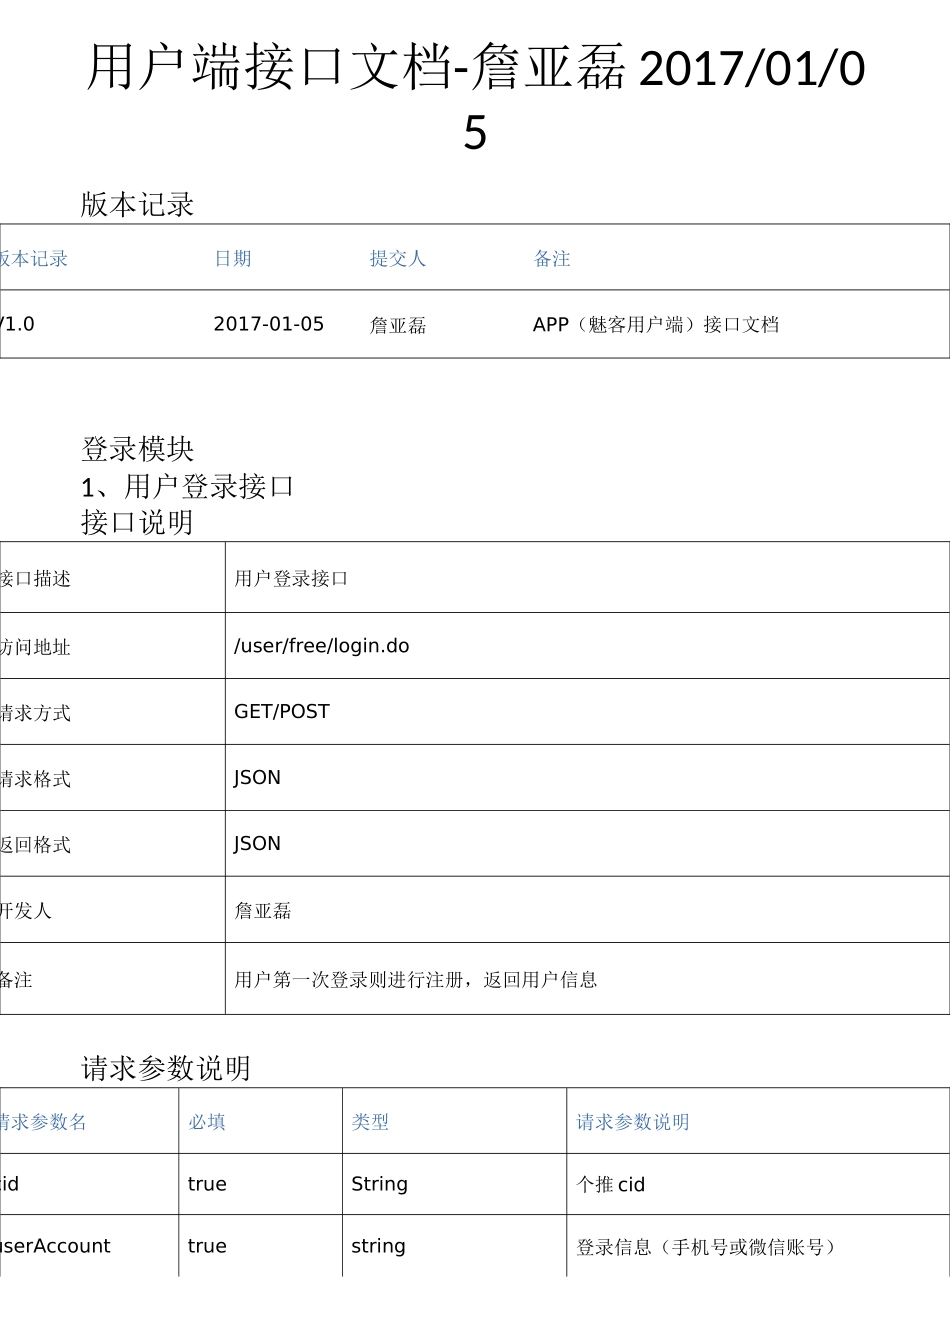
Task: Select JSON value in 请求格式 row
Action: coord(257,778)
